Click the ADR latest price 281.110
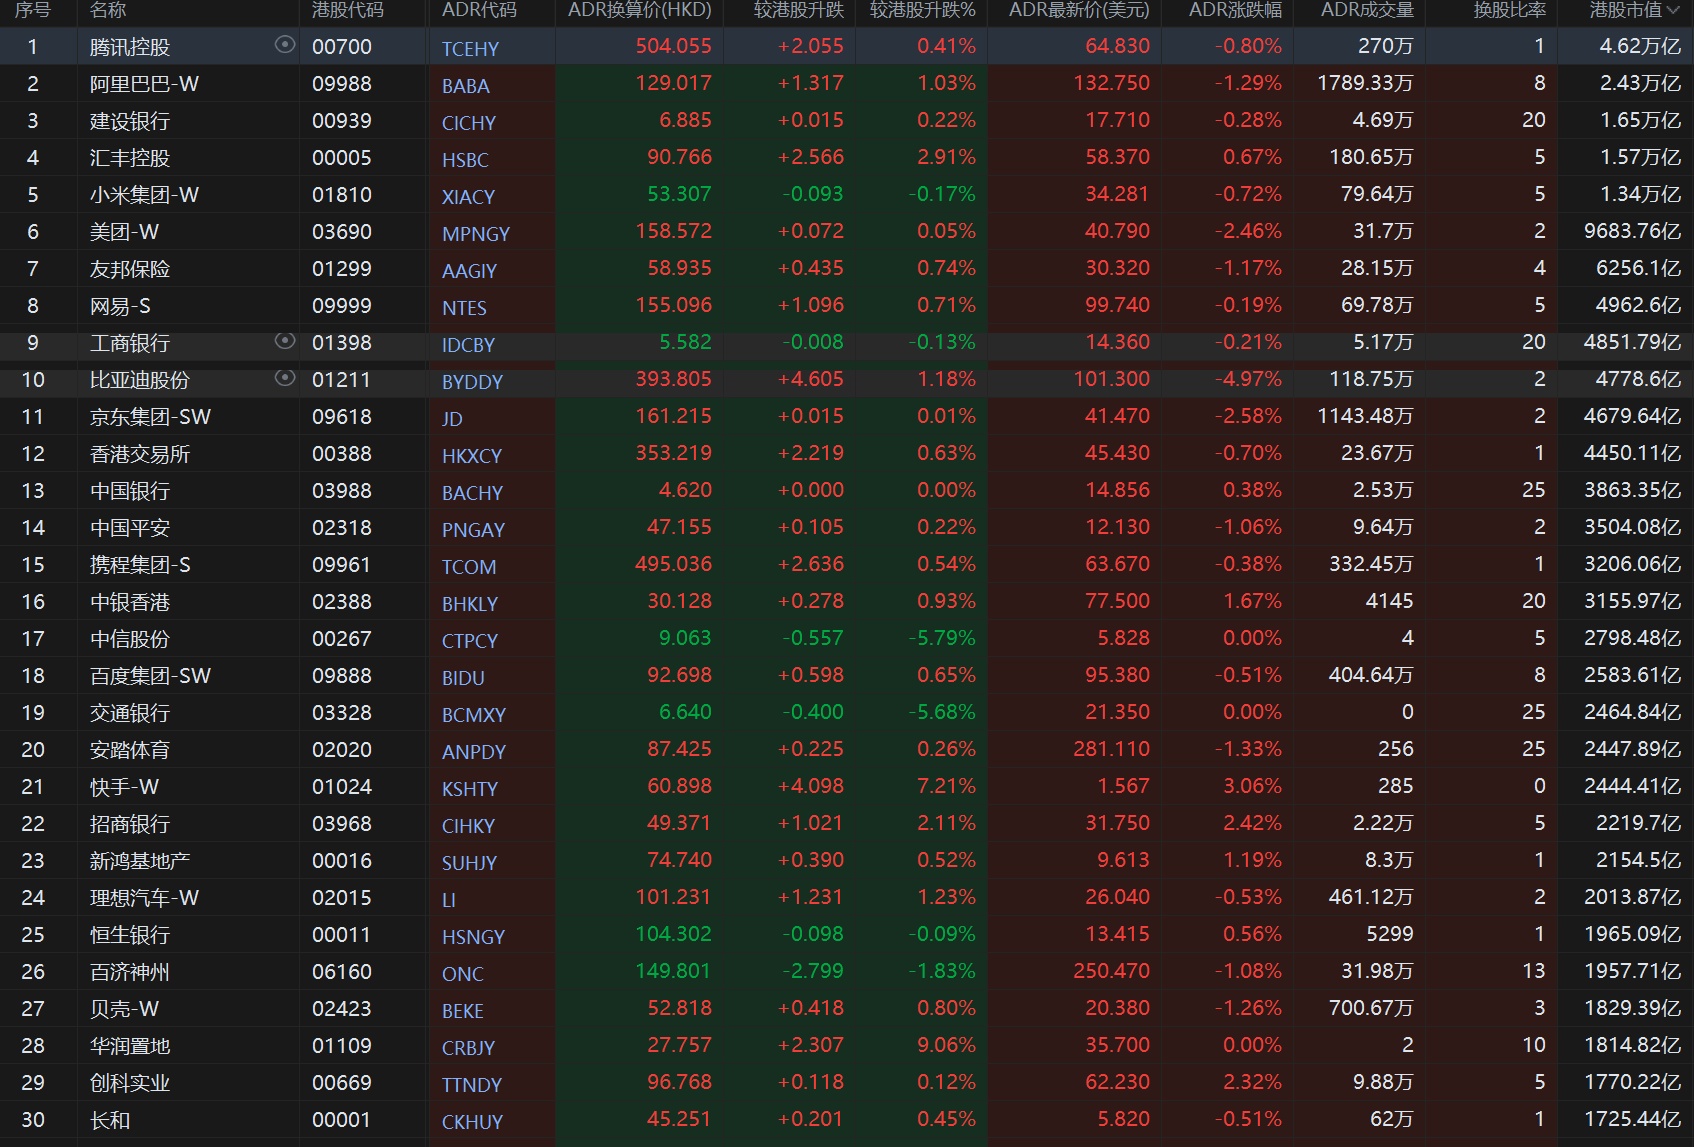This screenshot has width=1694, height=1147. pyautogui.click(x=1111, y=749)
